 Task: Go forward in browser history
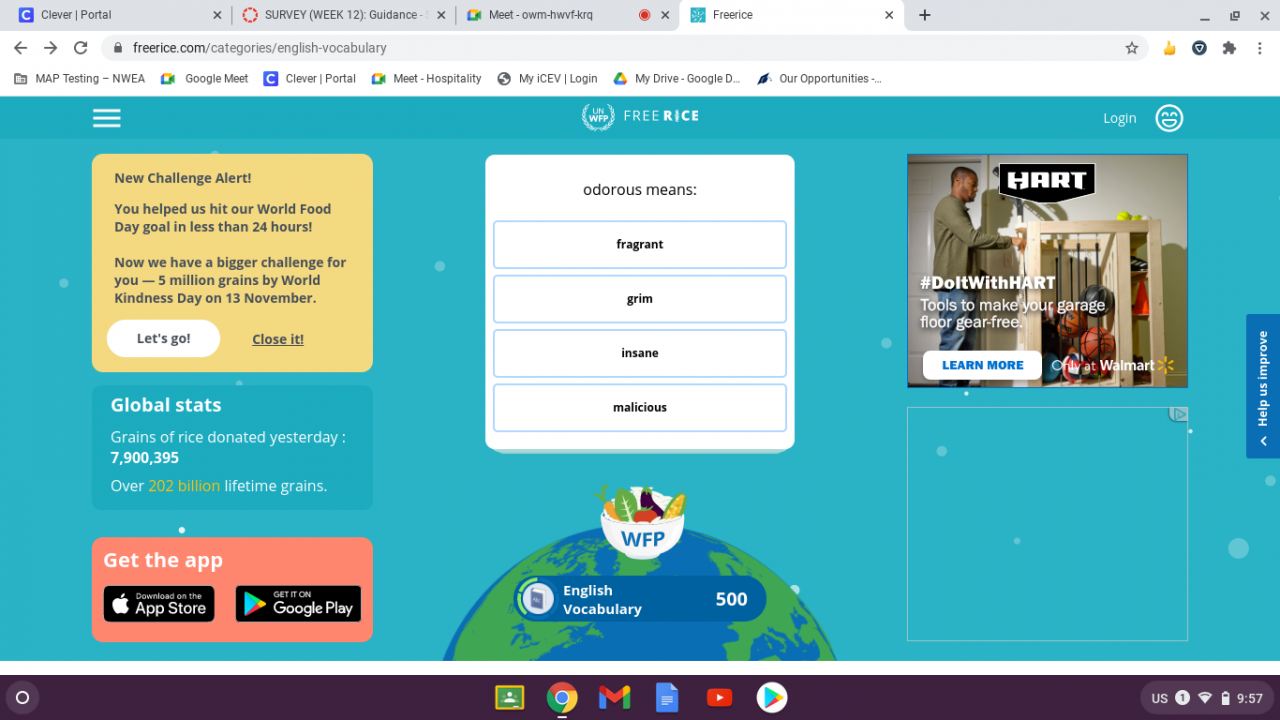[x=51, y=48]
